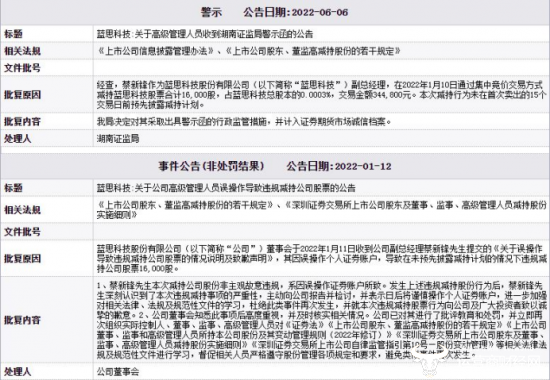This screenshot has width=550, height=380.
Task: Select the paragraph about 2022年1月11日 board notice
Action: point(321,259)
